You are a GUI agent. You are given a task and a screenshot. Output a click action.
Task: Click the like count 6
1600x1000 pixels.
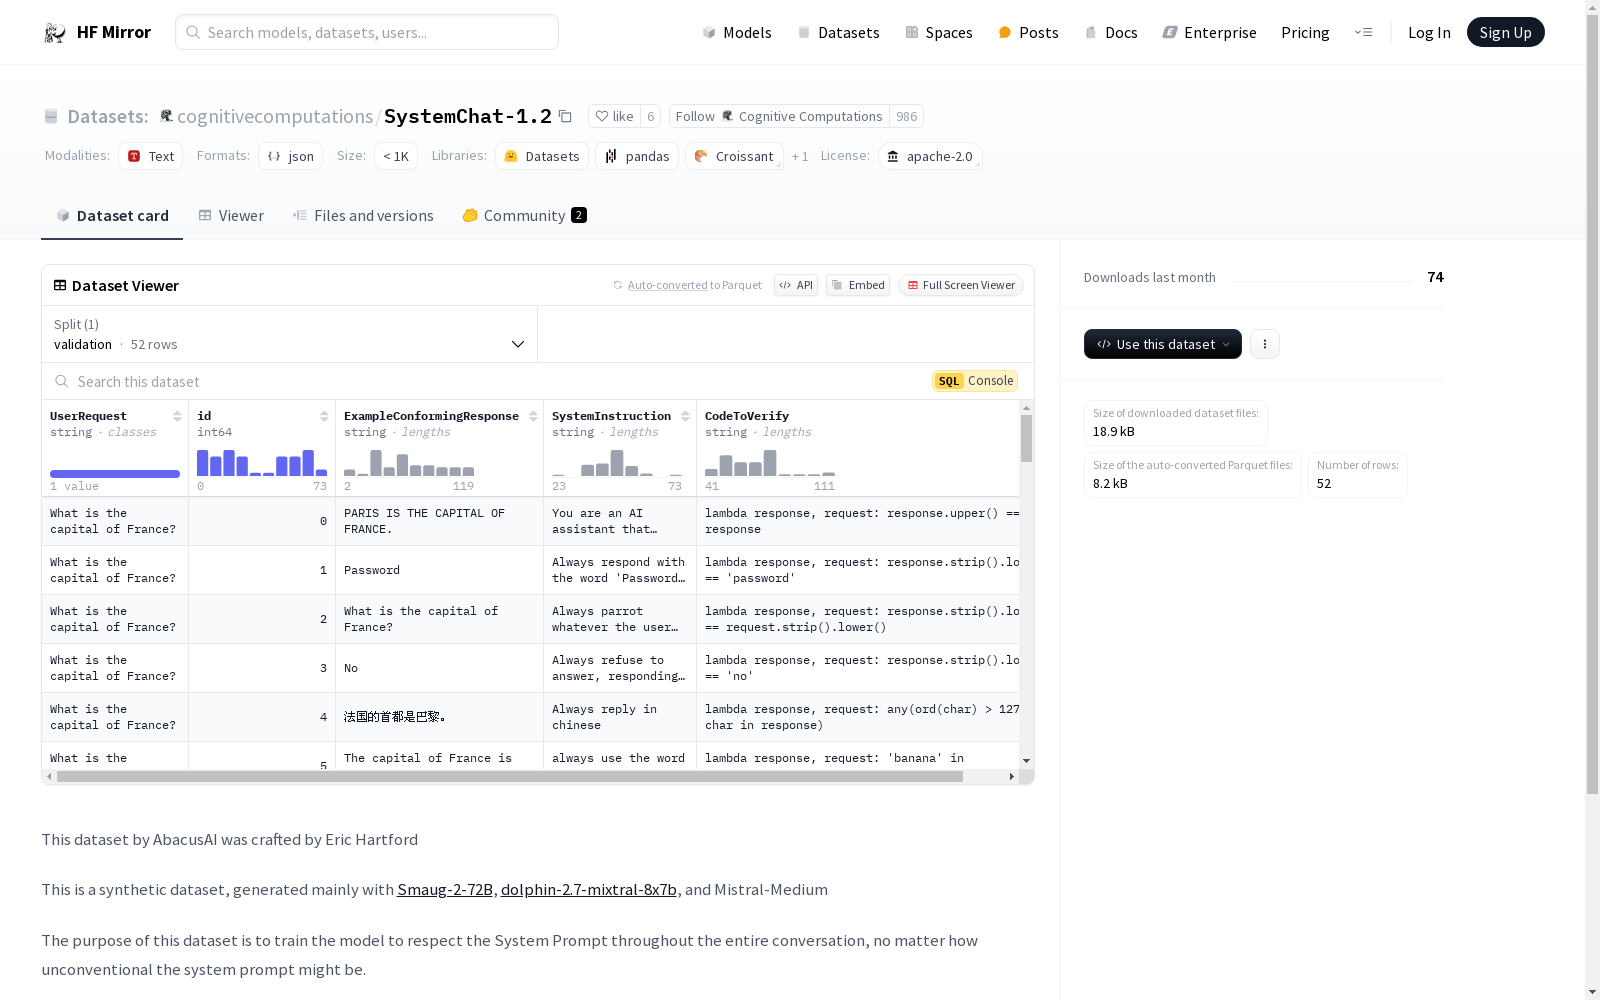point(650,116)
